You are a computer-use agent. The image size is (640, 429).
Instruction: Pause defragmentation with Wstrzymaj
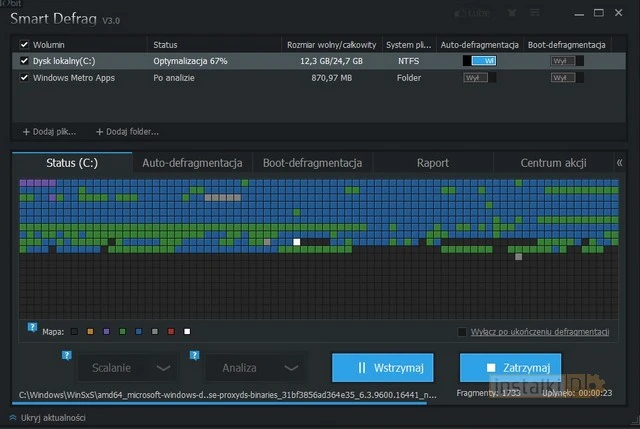382,368
